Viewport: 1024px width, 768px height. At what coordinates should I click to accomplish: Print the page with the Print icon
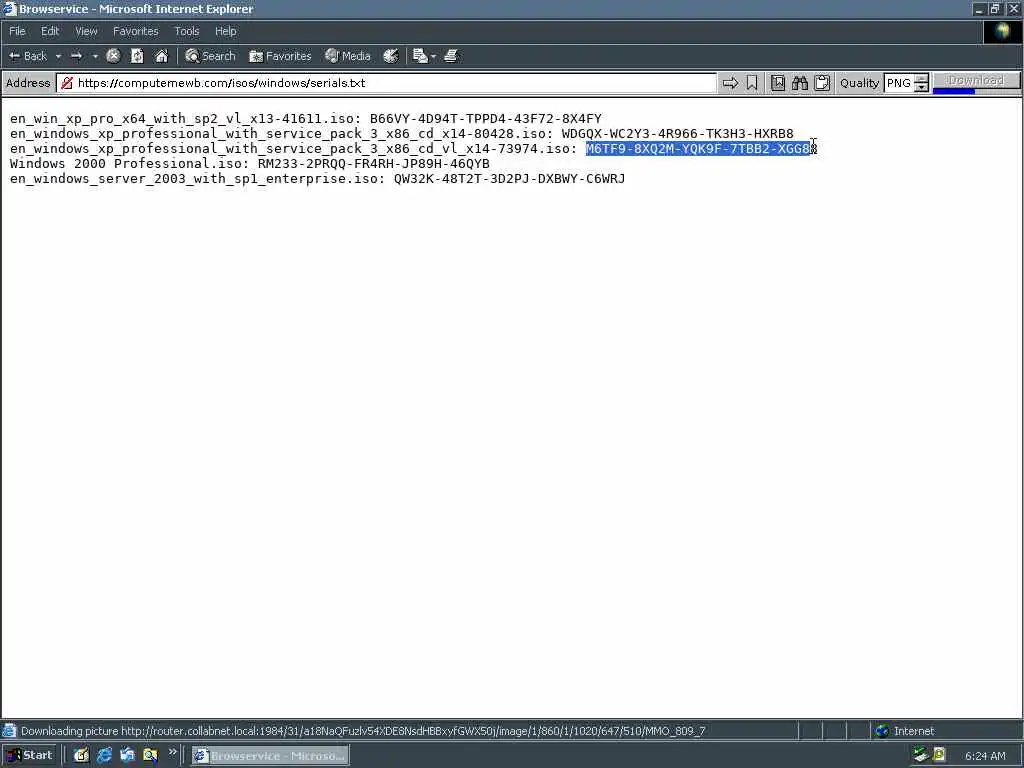tap(451, 56)
